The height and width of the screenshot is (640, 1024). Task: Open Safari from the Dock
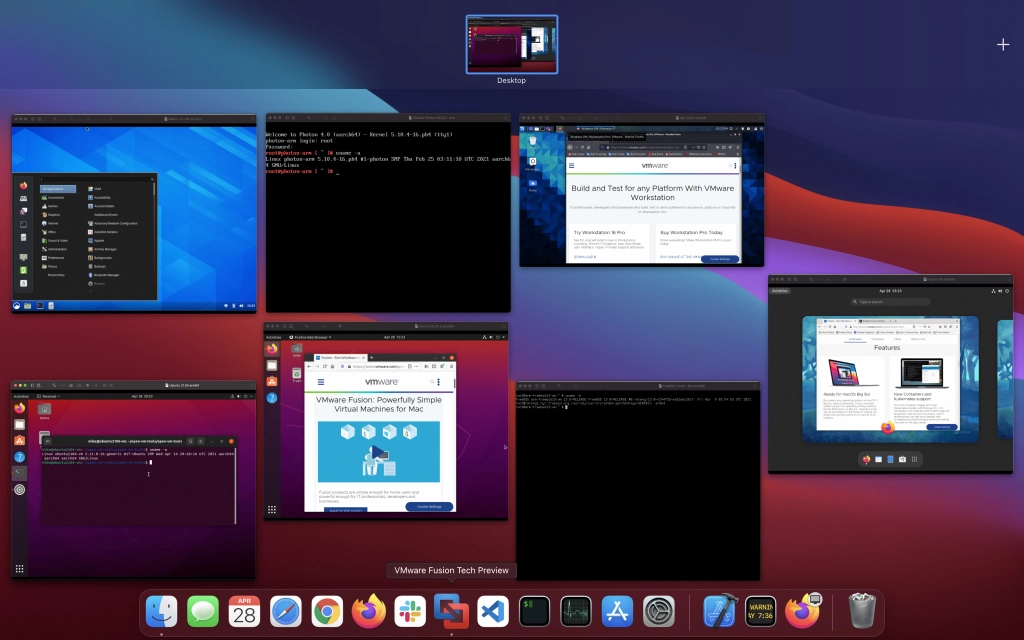coord(286,611)
